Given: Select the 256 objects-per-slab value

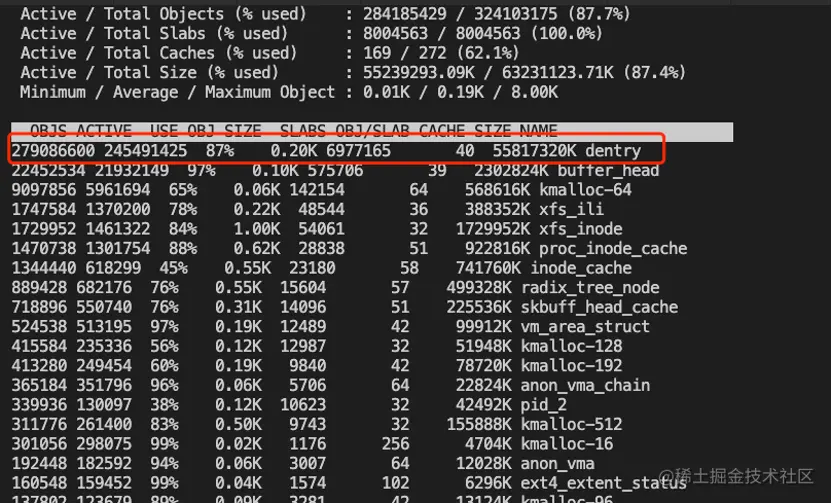Looking at the screenshot, I should coord(395,444).
